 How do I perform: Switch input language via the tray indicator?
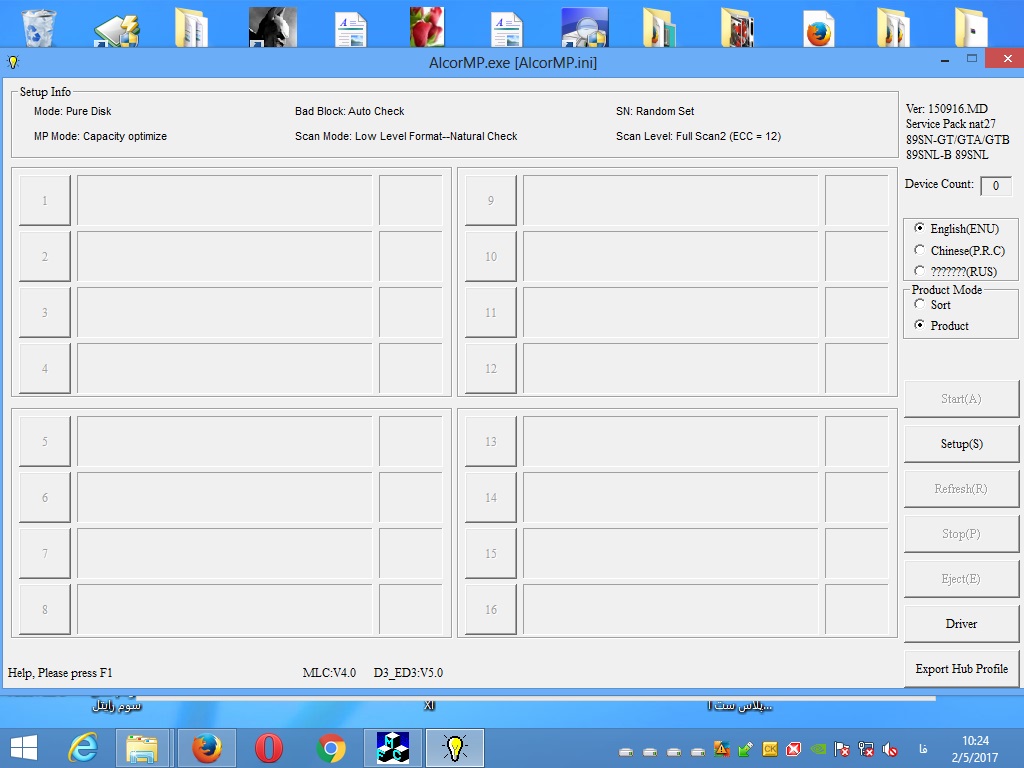click(923, 749)
